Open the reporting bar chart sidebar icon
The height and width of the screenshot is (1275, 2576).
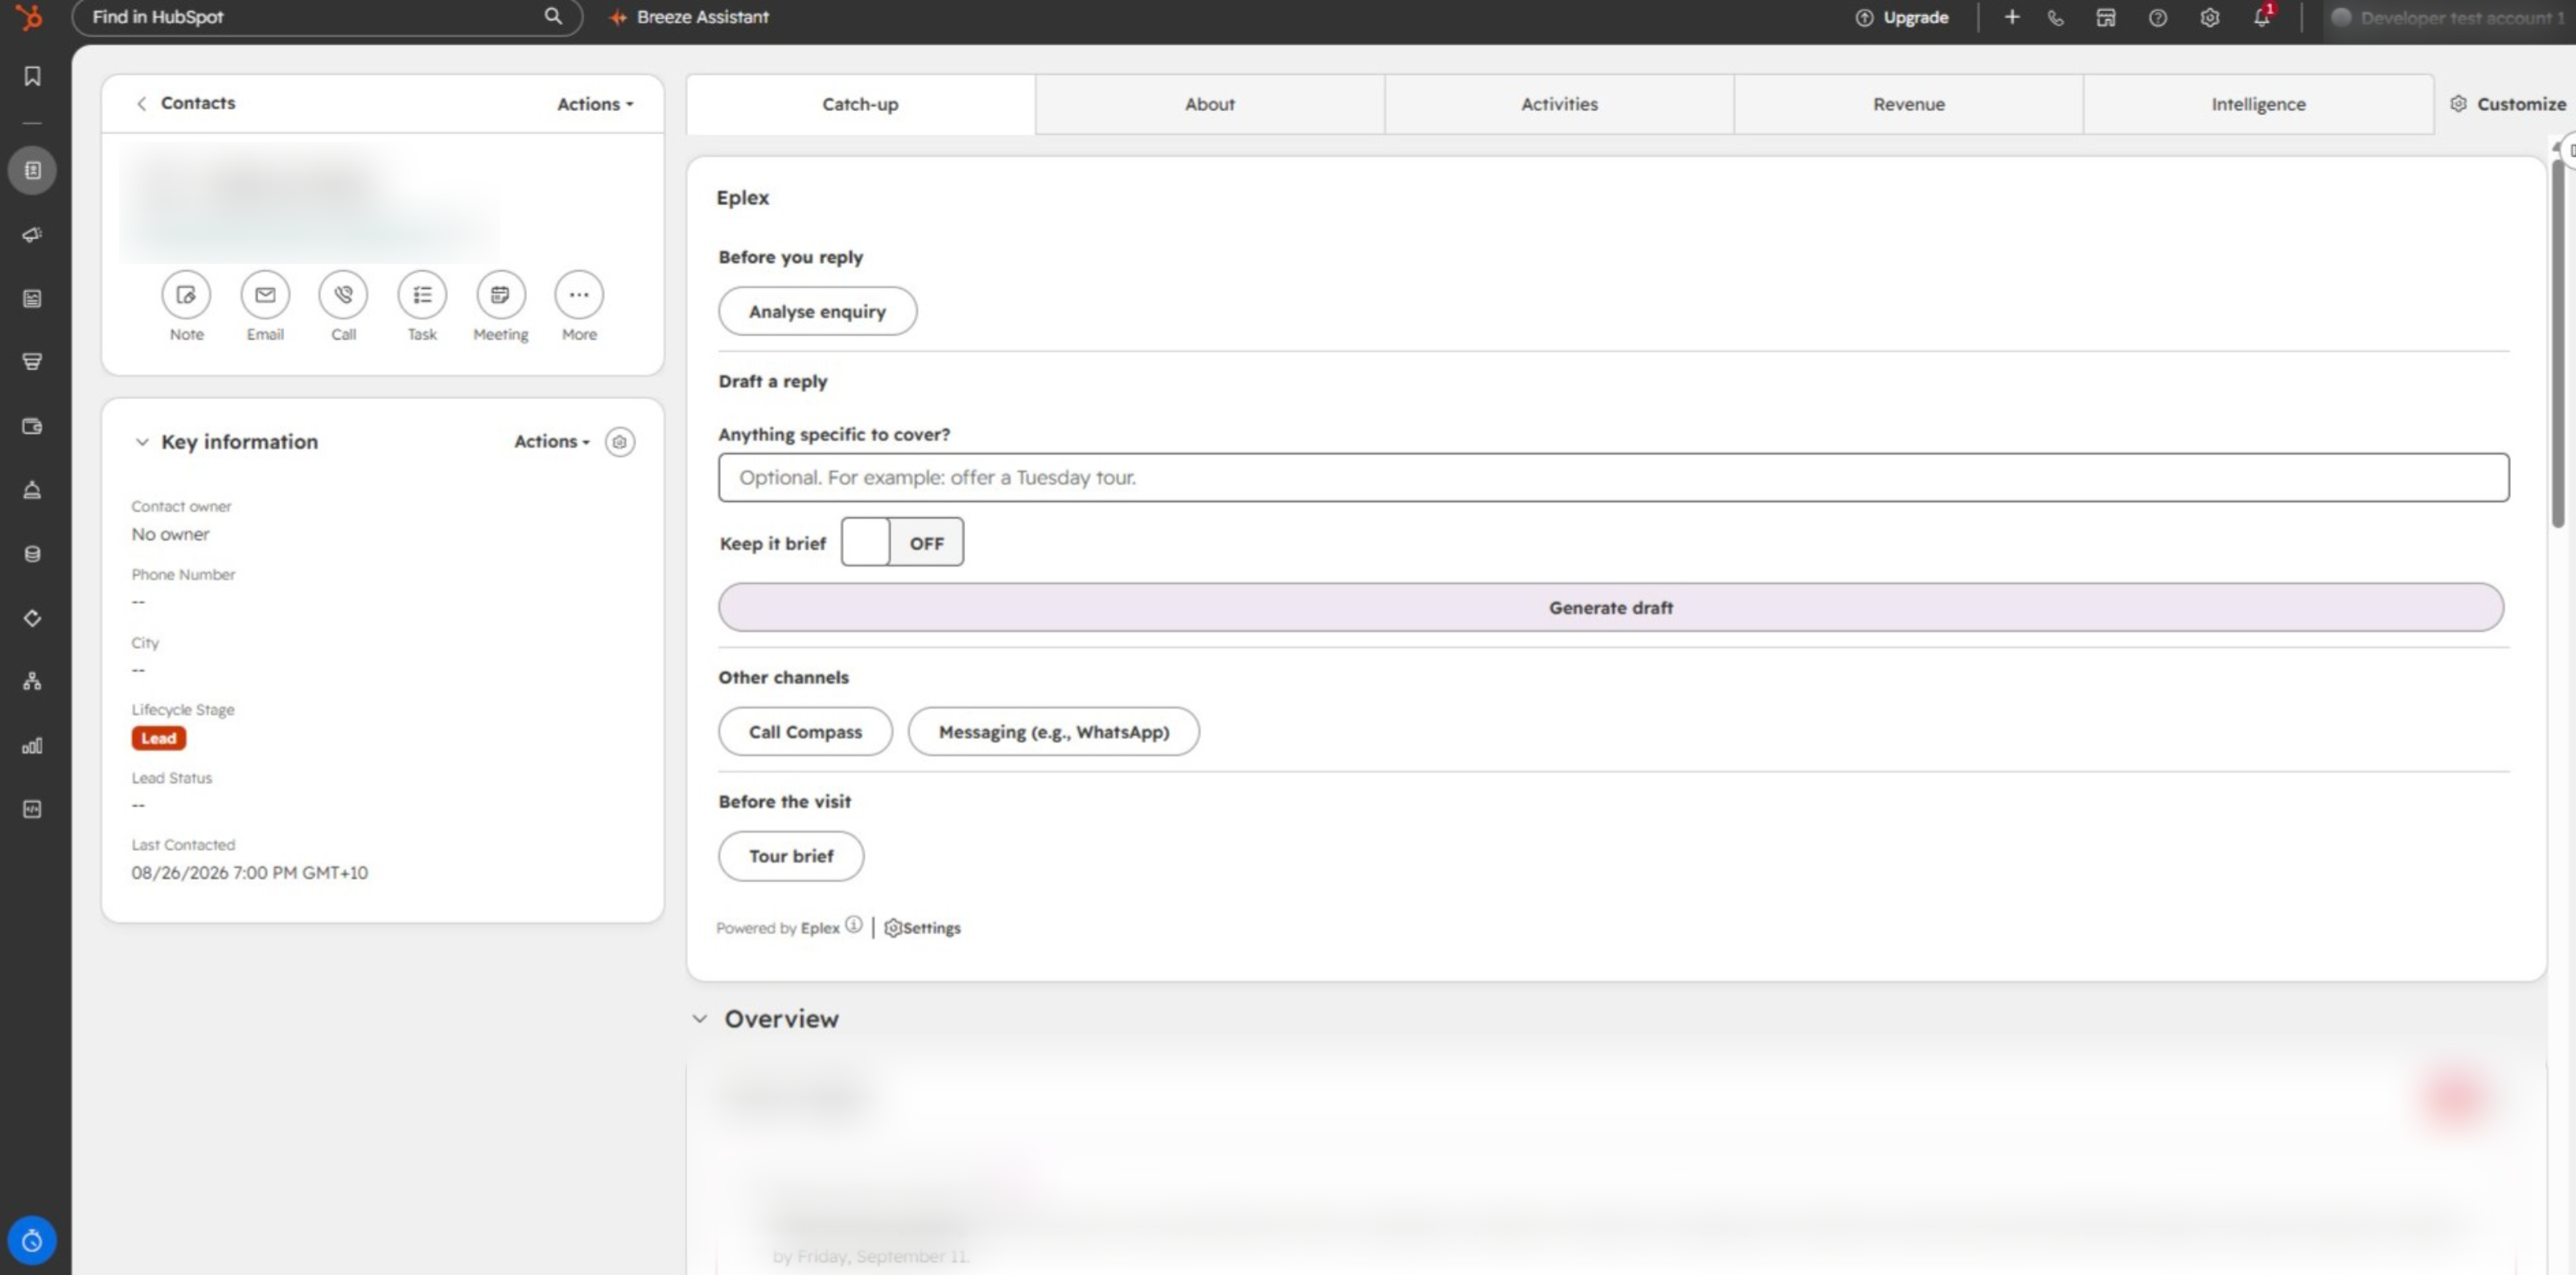click(32, 745)
